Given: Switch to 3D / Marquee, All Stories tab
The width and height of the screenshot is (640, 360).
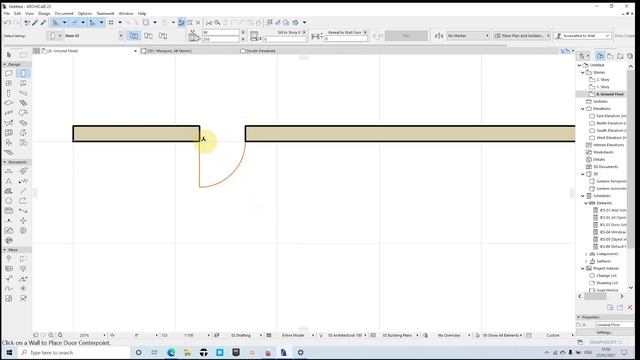Looking at the screenshot, I should pyautogui.click(x=167, y=51).
